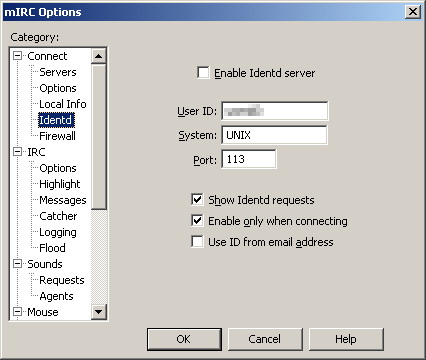
Task: Open Help for mIRC Options
Action: coord(346,339)
